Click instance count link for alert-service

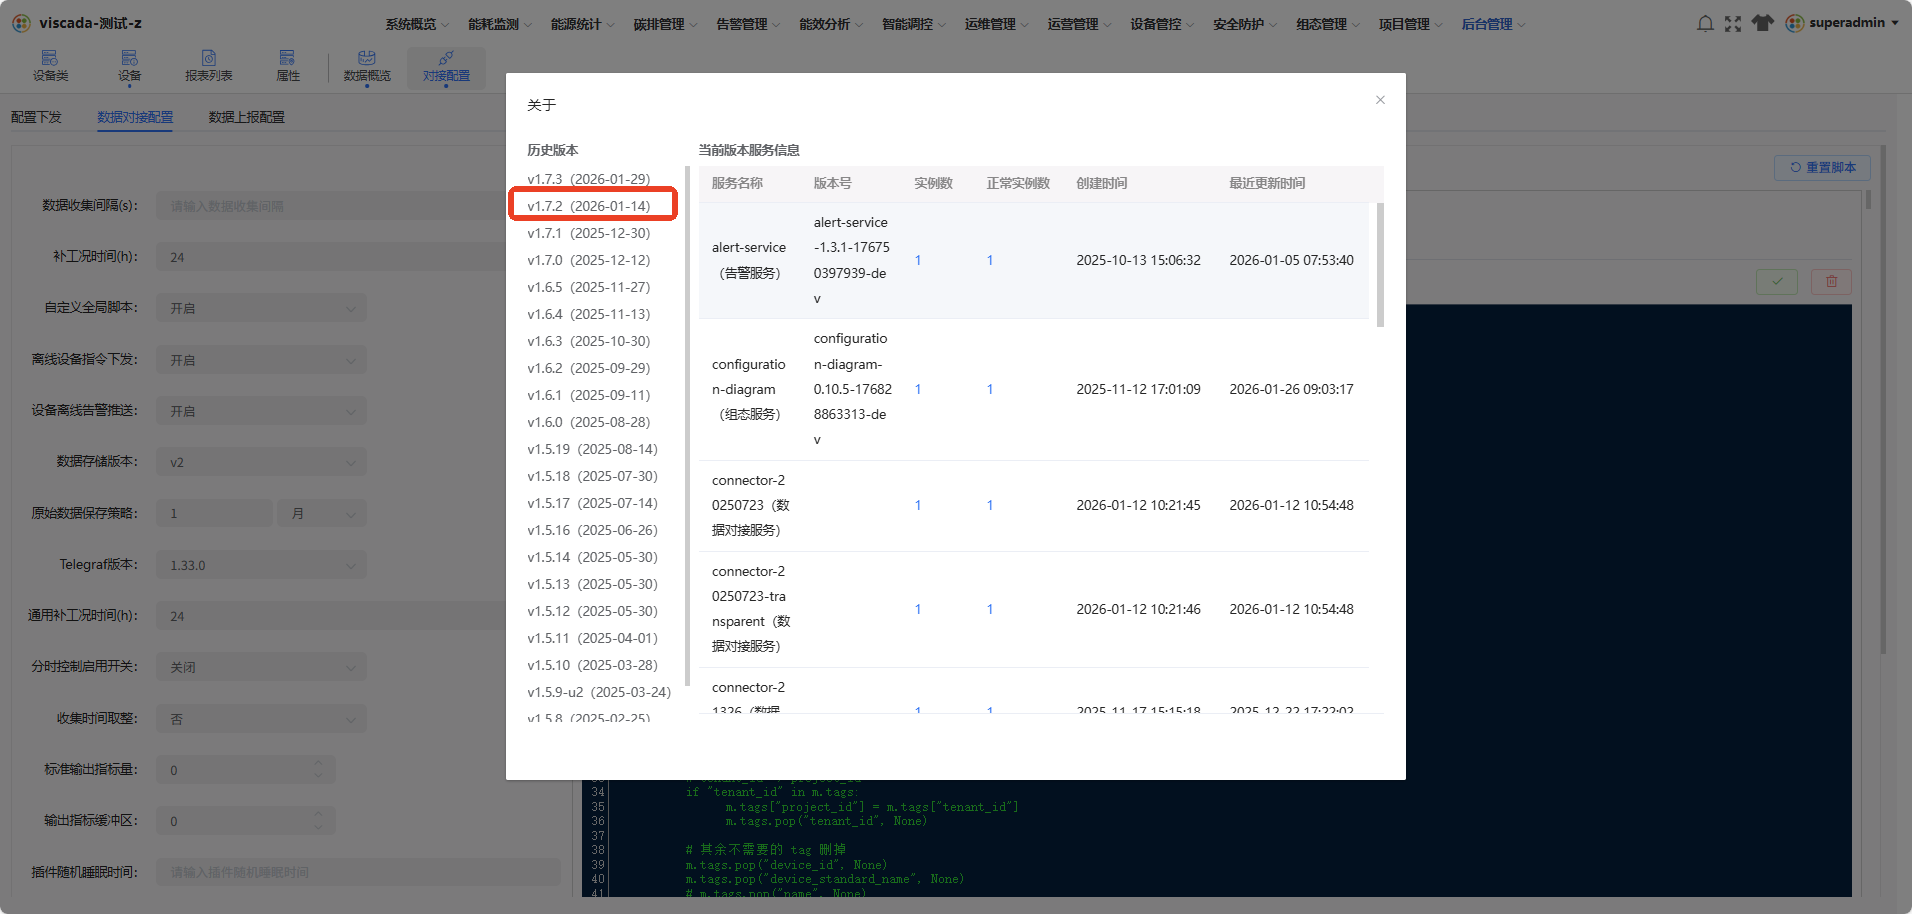pyautogui.click(x=918, y=260)
